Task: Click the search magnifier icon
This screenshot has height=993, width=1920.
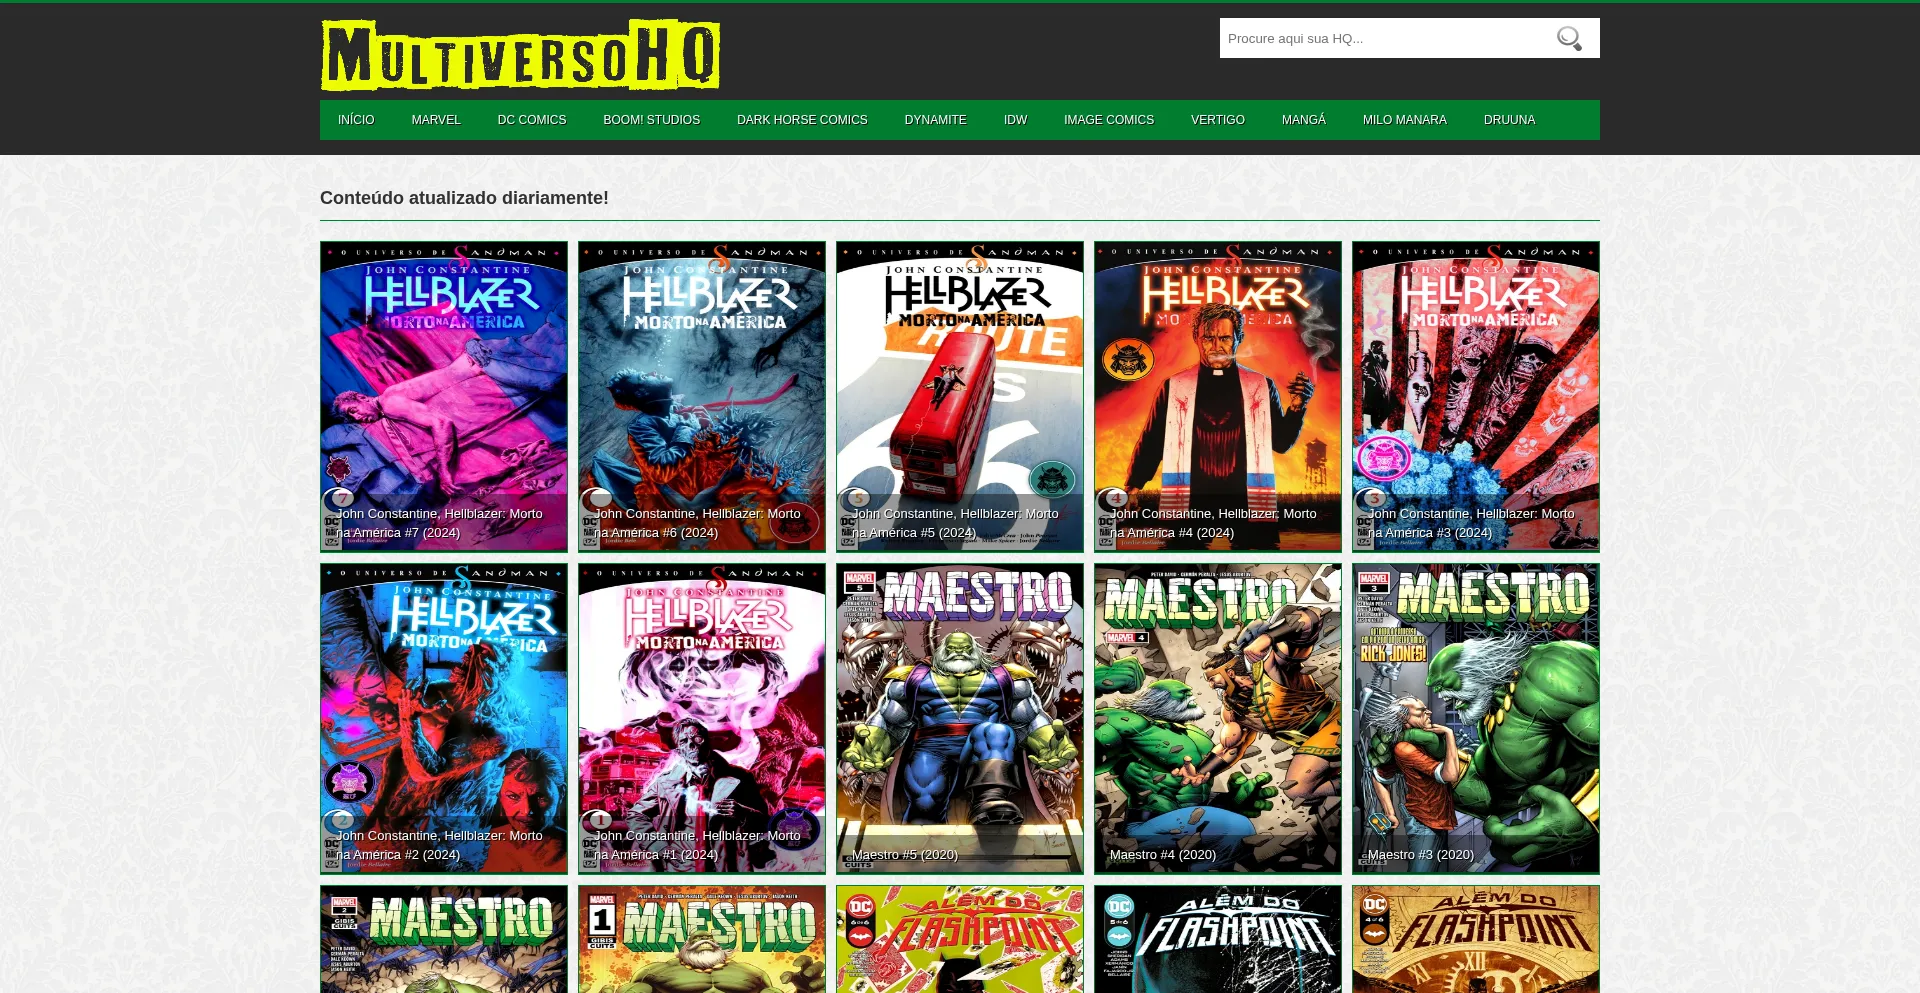Action: click(1569, 39)
